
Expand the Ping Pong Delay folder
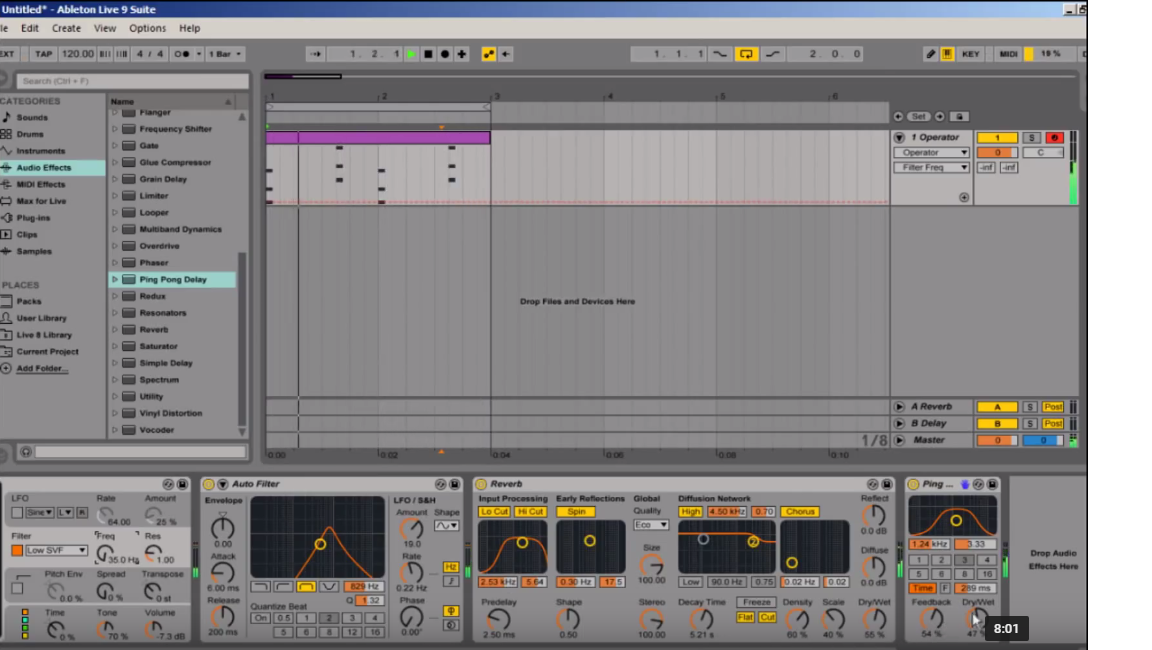[x=115, y=279]
